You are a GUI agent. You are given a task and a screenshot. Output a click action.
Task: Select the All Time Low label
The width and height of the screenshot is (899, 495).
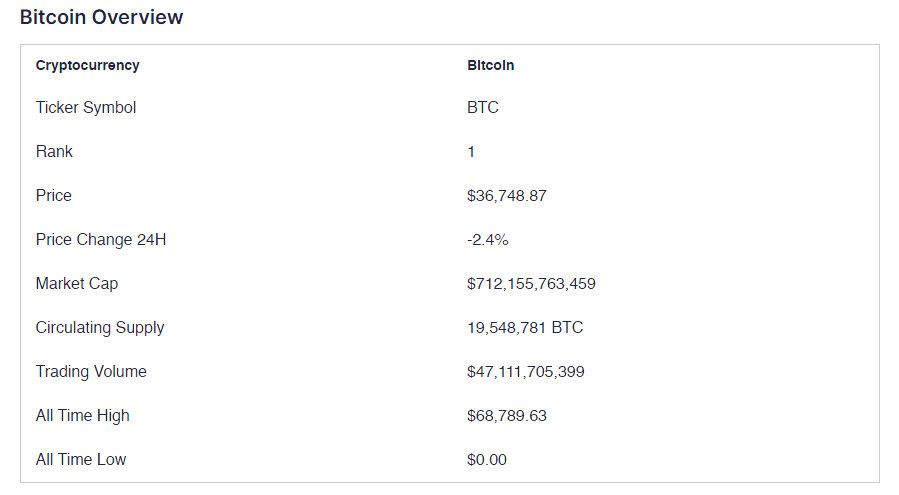[x=81, y=460]
